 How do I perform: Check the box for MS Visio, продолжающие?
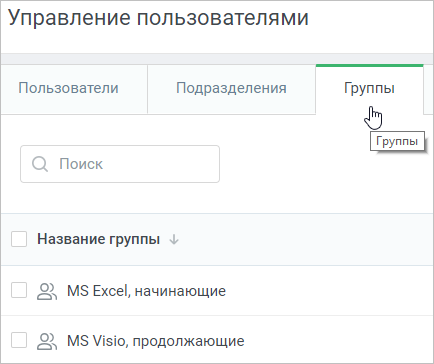pos(19,341)
